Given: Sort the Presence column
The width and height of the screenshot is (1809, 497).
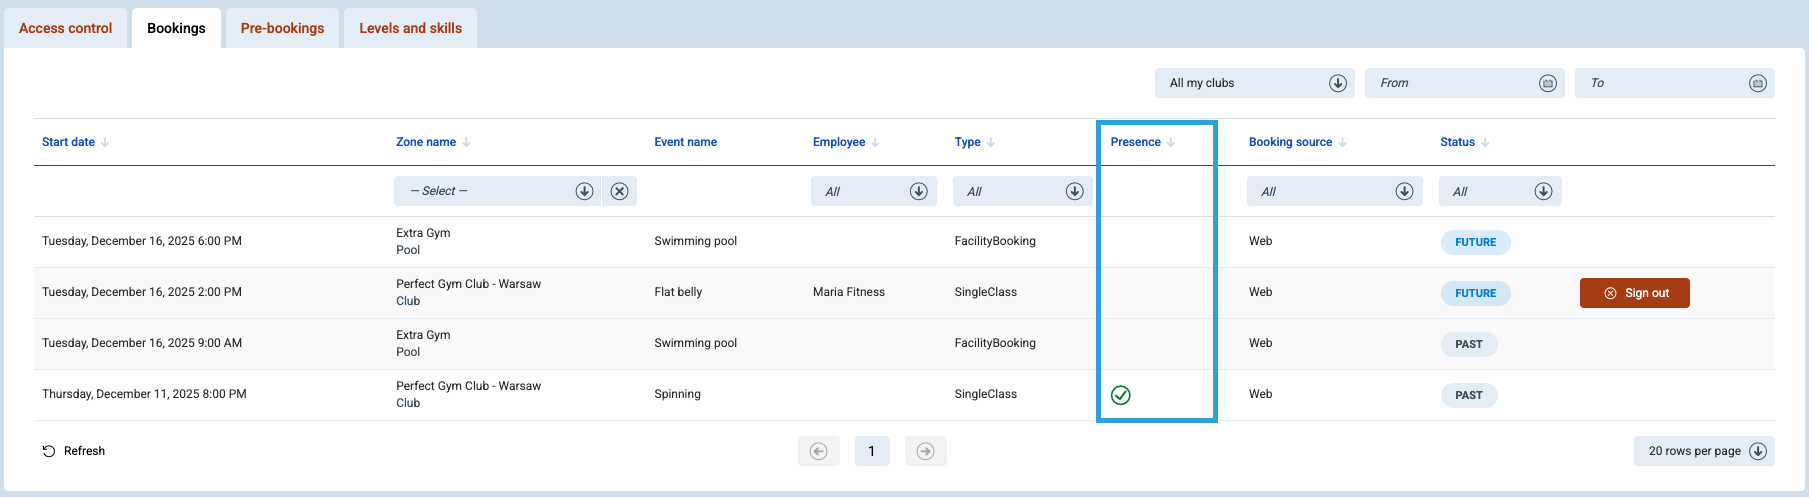Looking at the screenshot, I should (1171, 142).
